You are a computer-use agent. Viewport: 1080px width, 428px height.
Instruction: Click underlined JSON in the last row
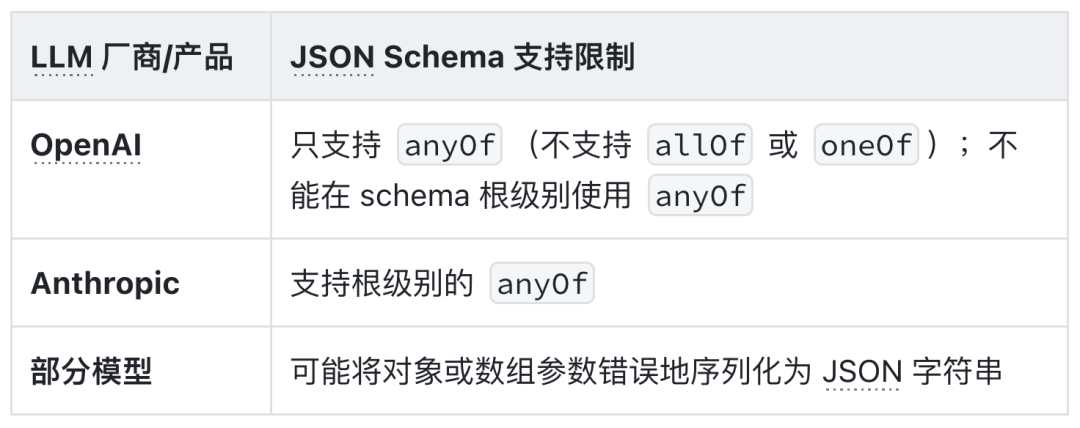tap(860, 372)
